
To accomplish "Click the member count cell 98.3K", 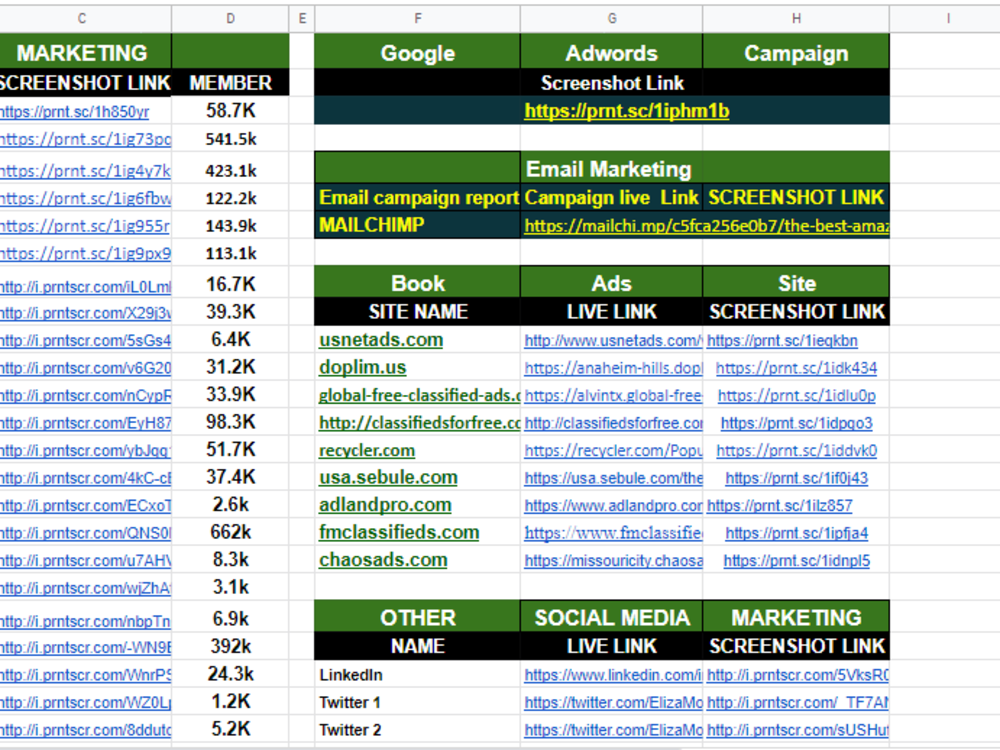I will coord(230,422).
